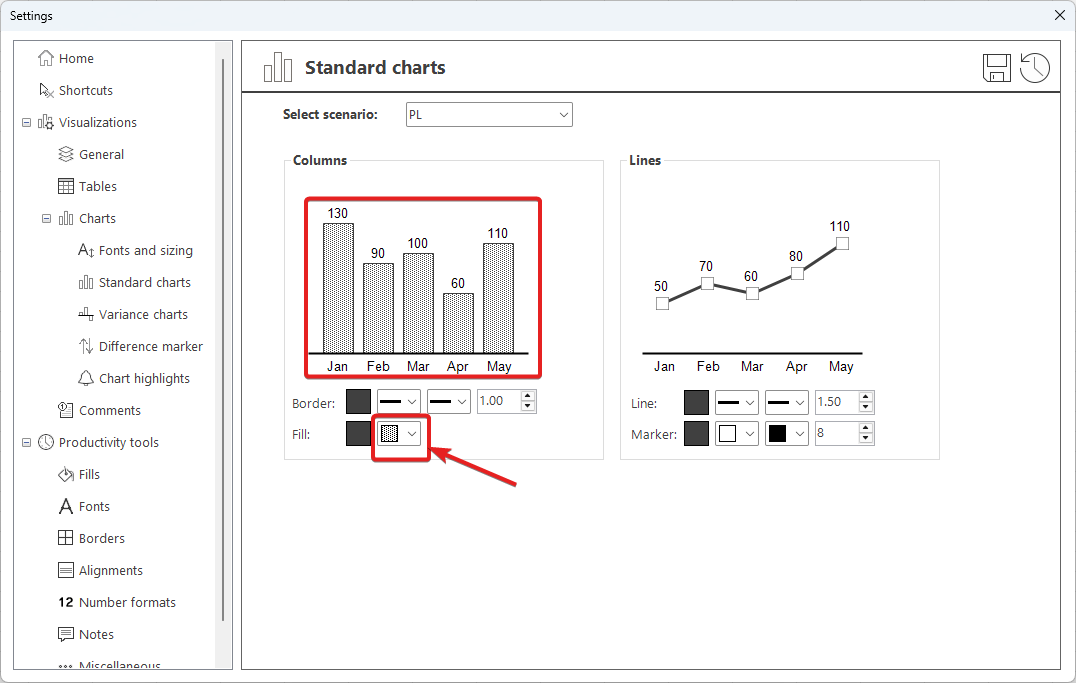
Task: Collapse the Visualizations tree node
Action: (26, 122)
